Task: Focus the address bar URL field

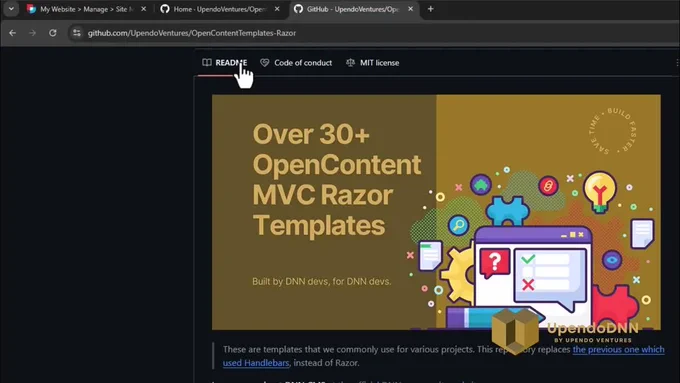Action: [x=373, y=33]
